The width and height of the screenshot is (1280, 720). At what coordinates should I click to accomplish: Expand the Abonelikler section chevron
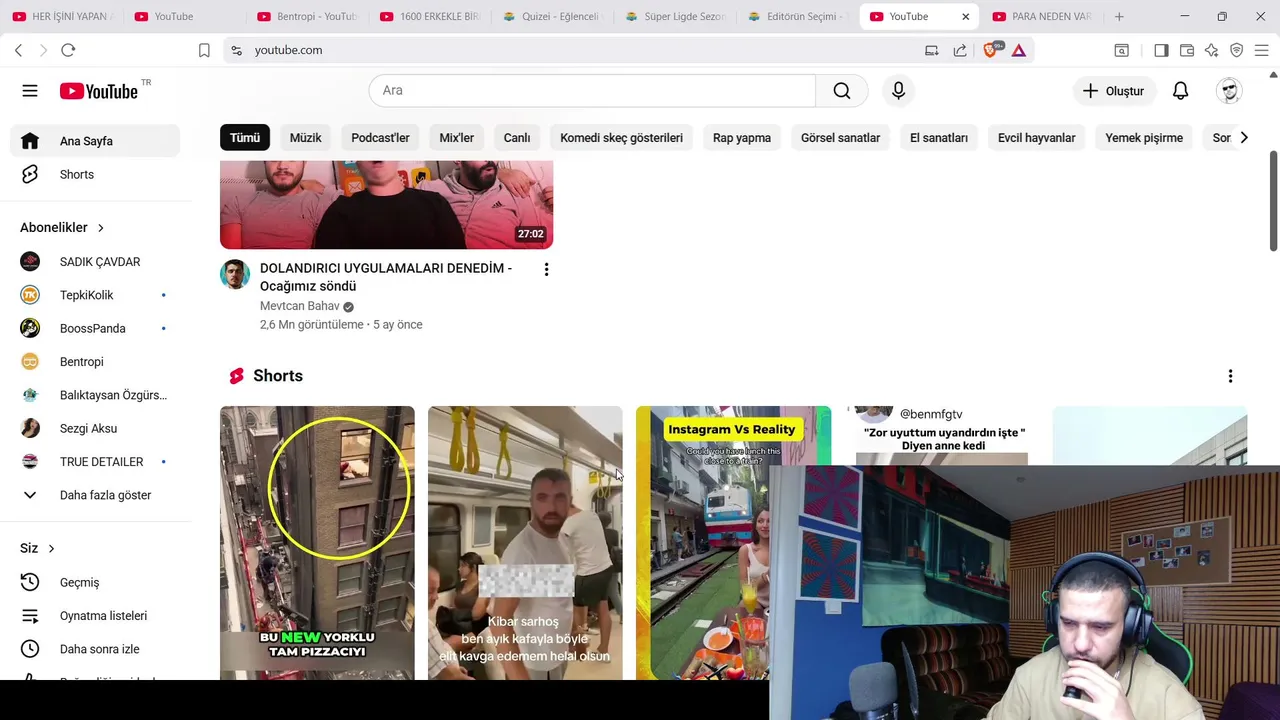tap(100, 228)
